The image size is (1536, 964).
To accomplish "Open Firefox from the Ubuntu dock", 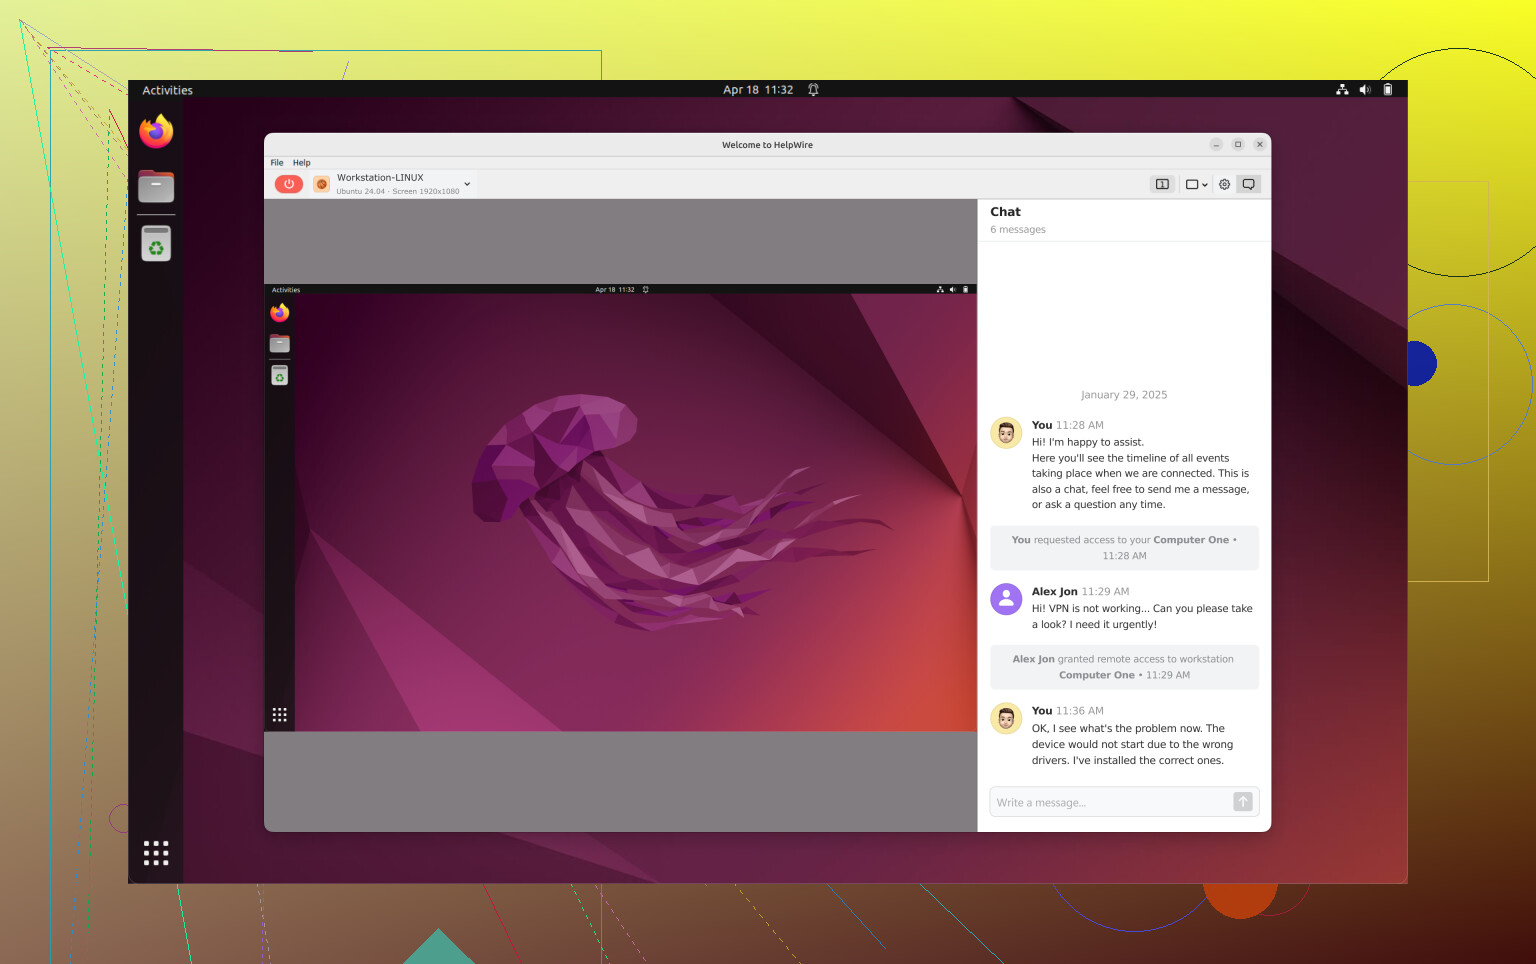I will (x=156, y=132).
